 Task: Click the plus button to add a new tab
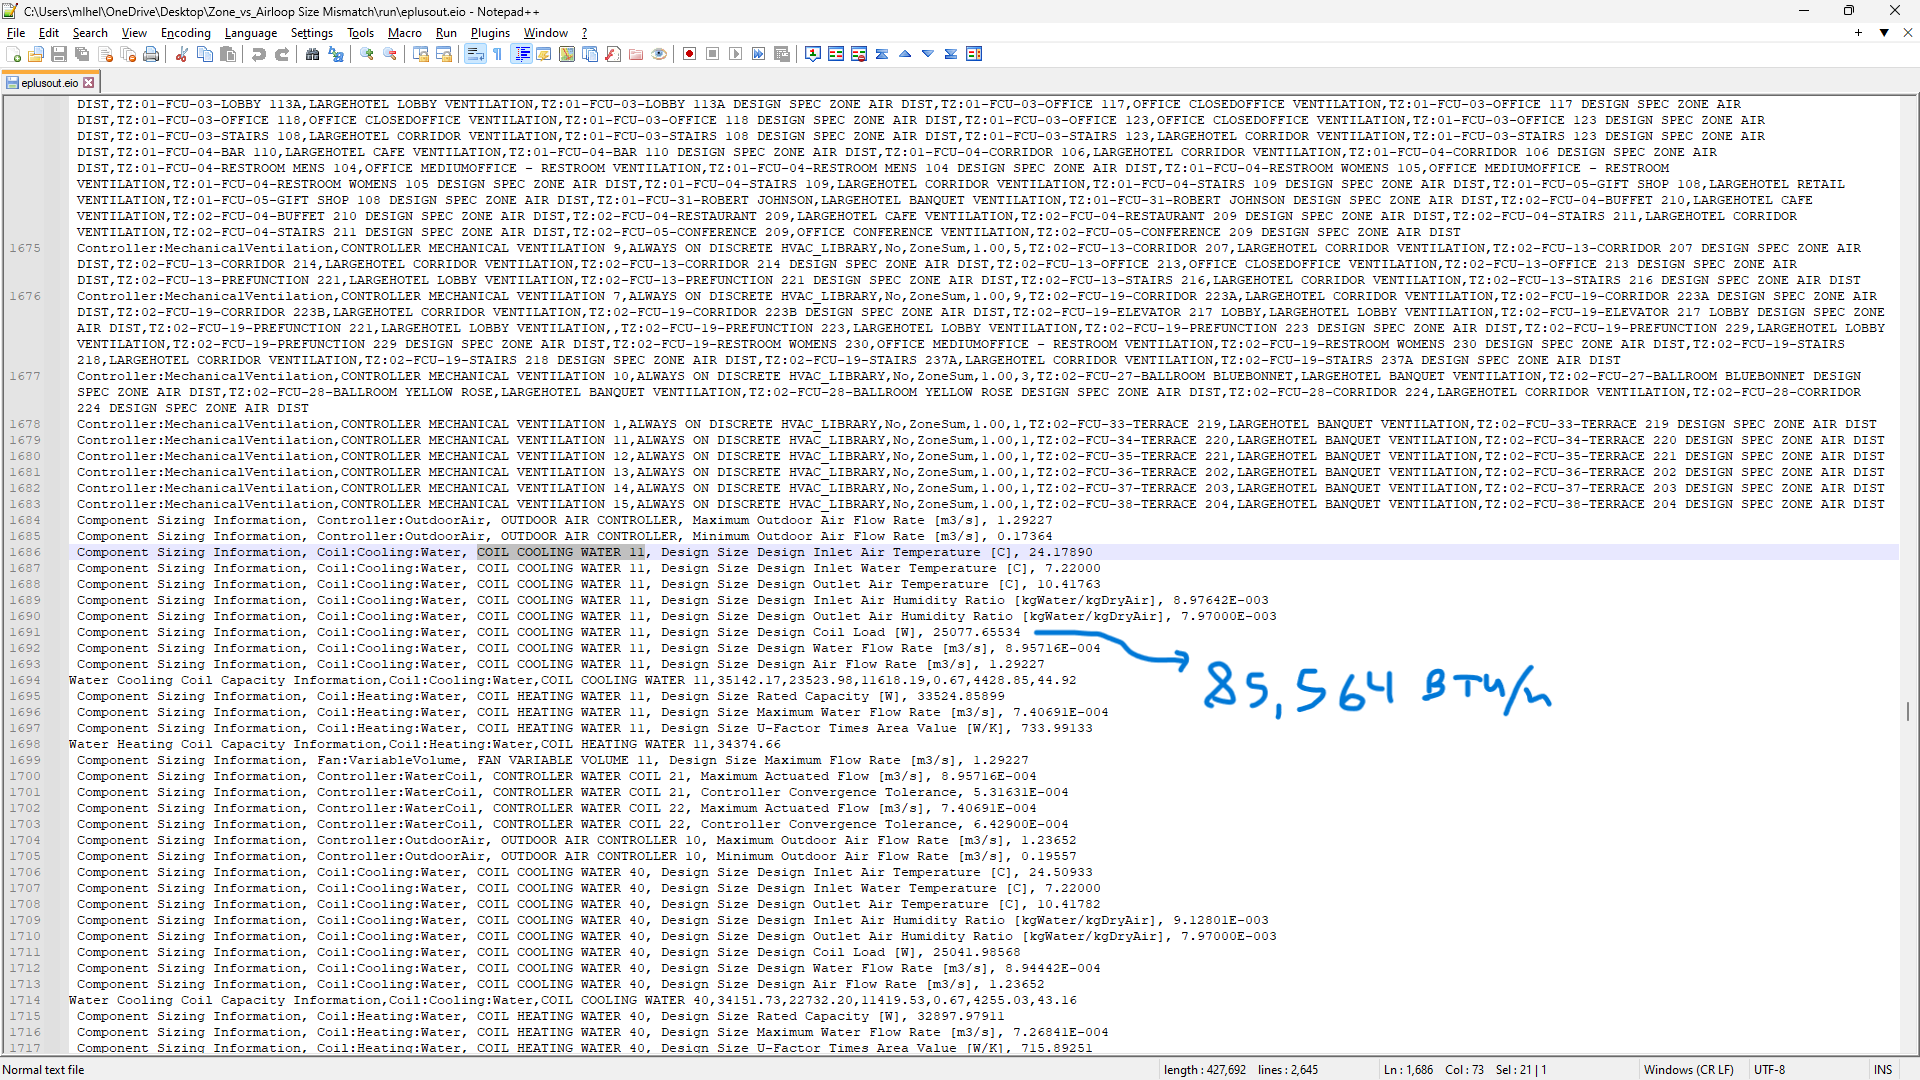click(x=1858, y=33)
